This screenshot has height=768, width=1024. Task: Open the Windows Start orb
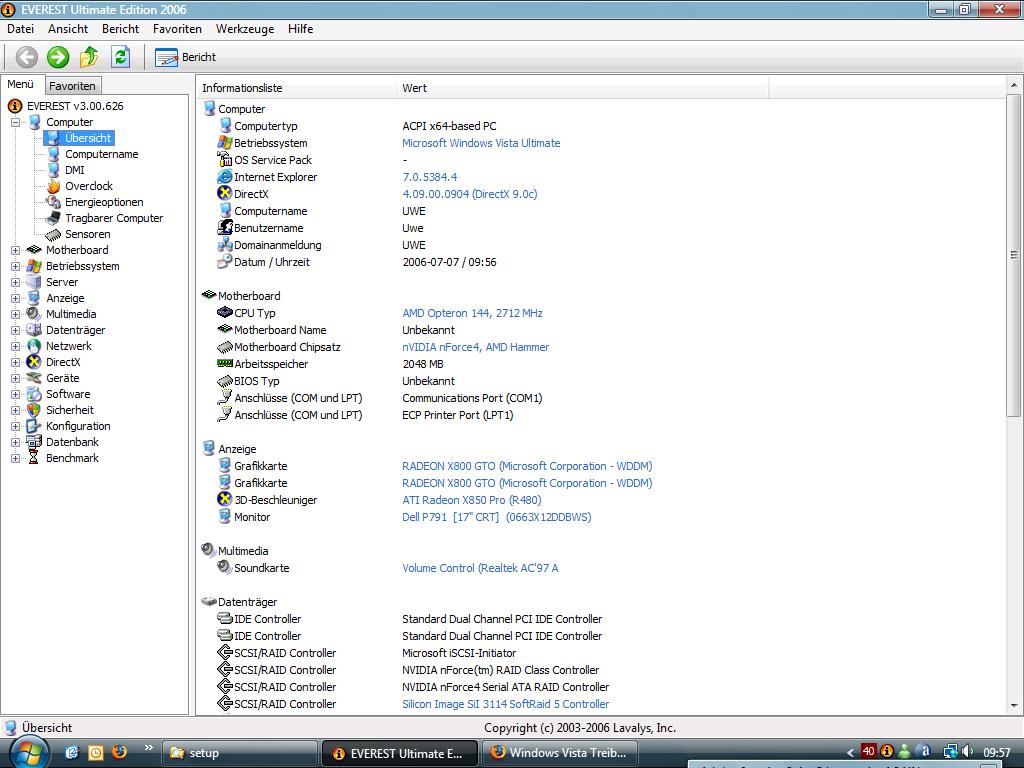pos(29,753)
